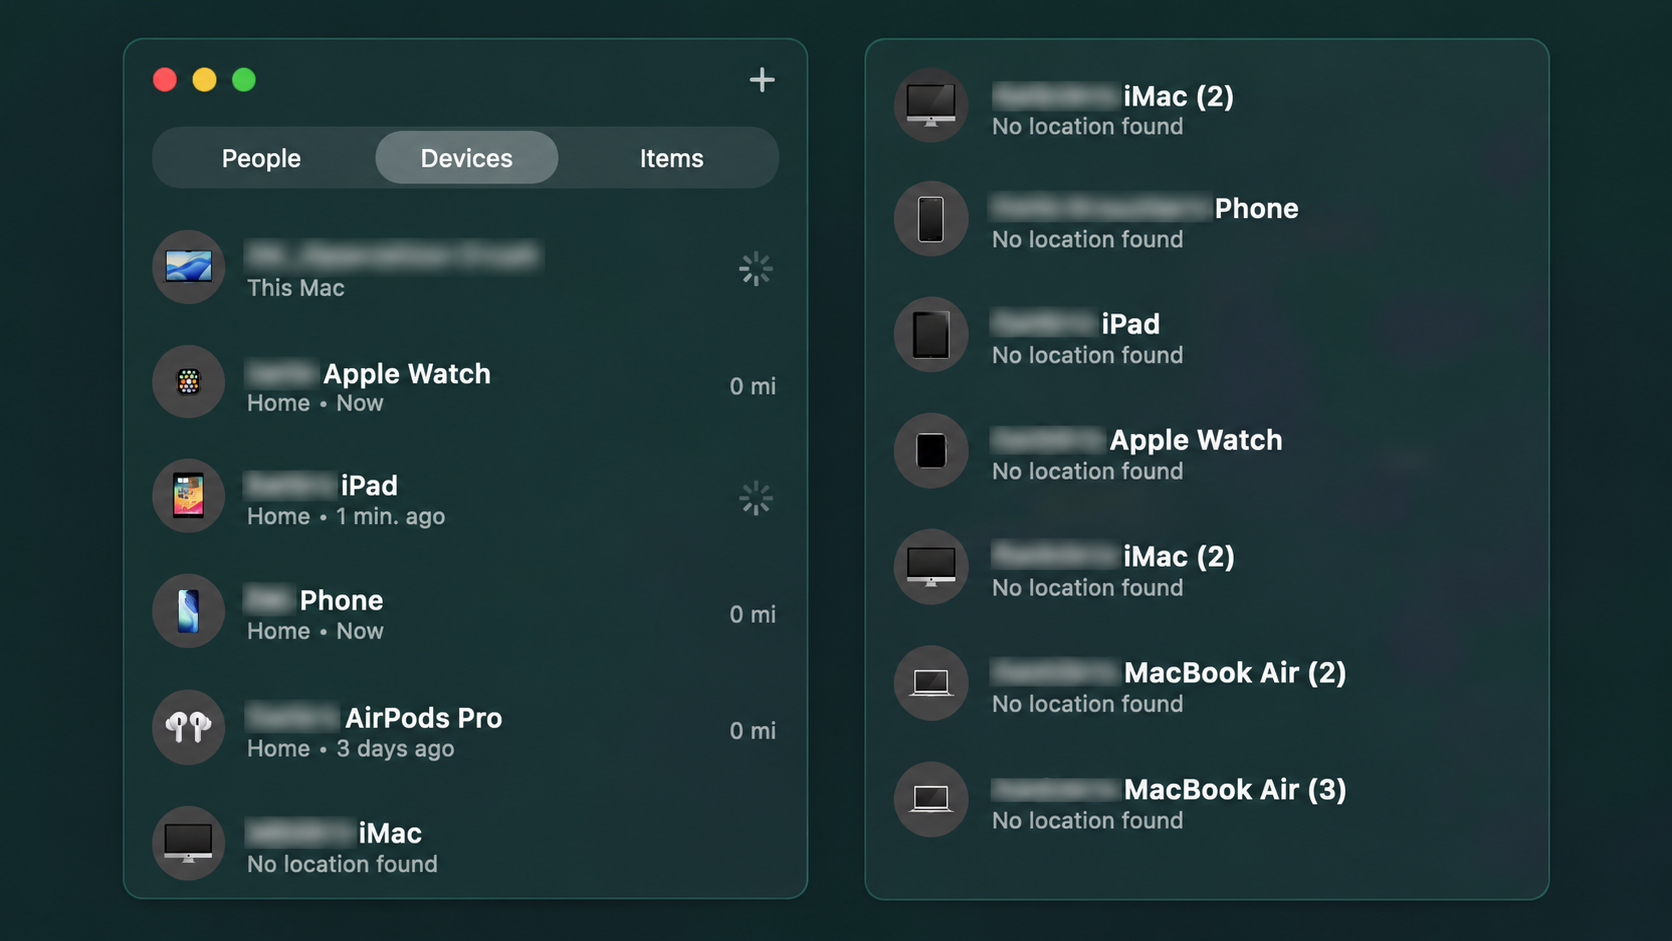Image resolution: width=1672 pixels, height=941 pixels.
Task: Open the Items tab
Action: point(671,158)
